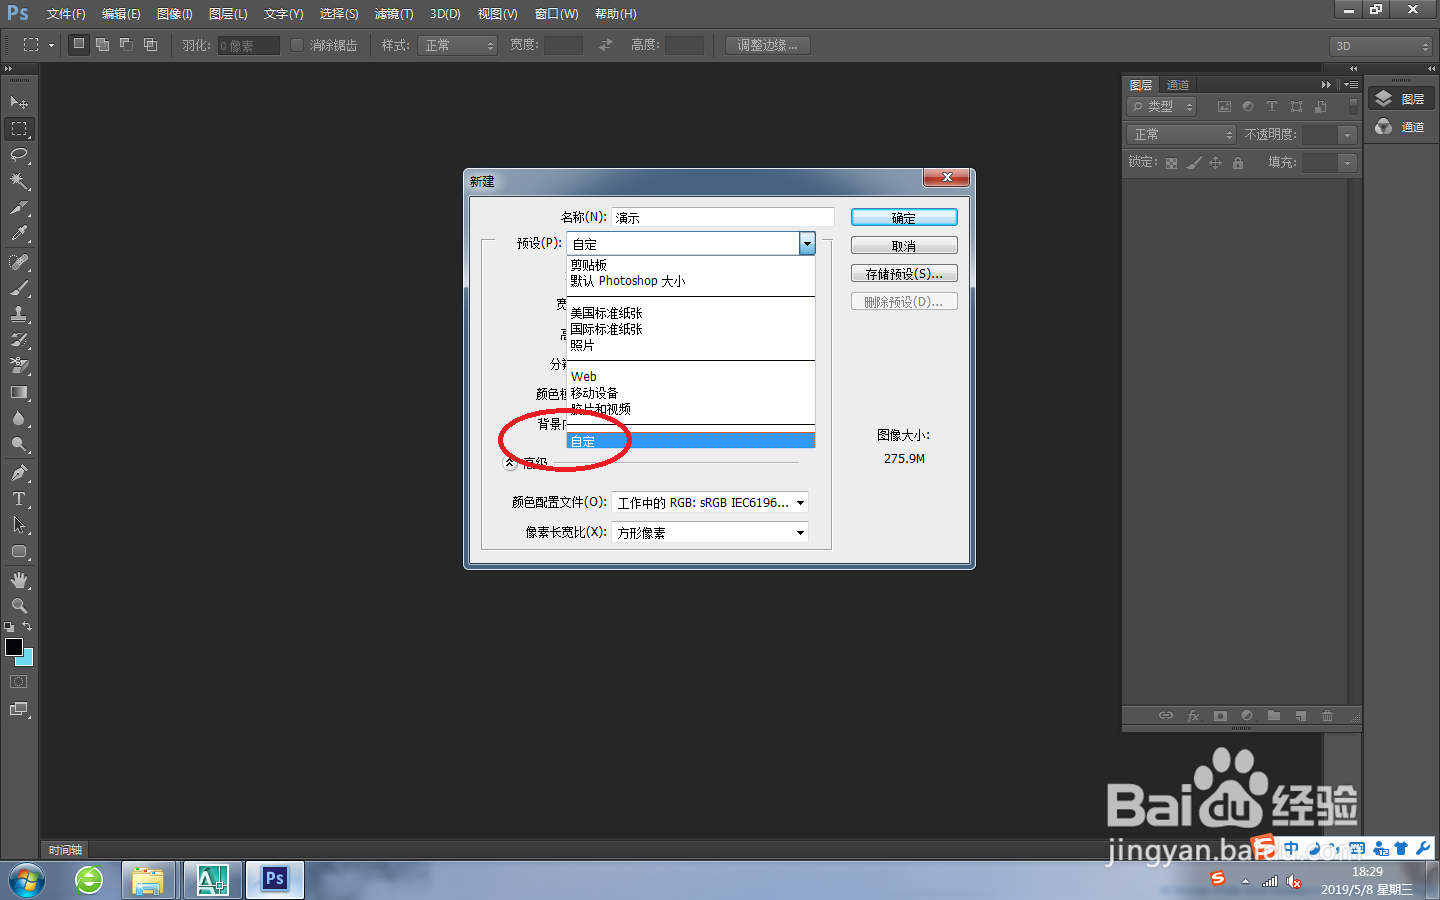Select the Spot Healing Brush tool
This screenshot has width=1440, height=900.
click(19, 262)
